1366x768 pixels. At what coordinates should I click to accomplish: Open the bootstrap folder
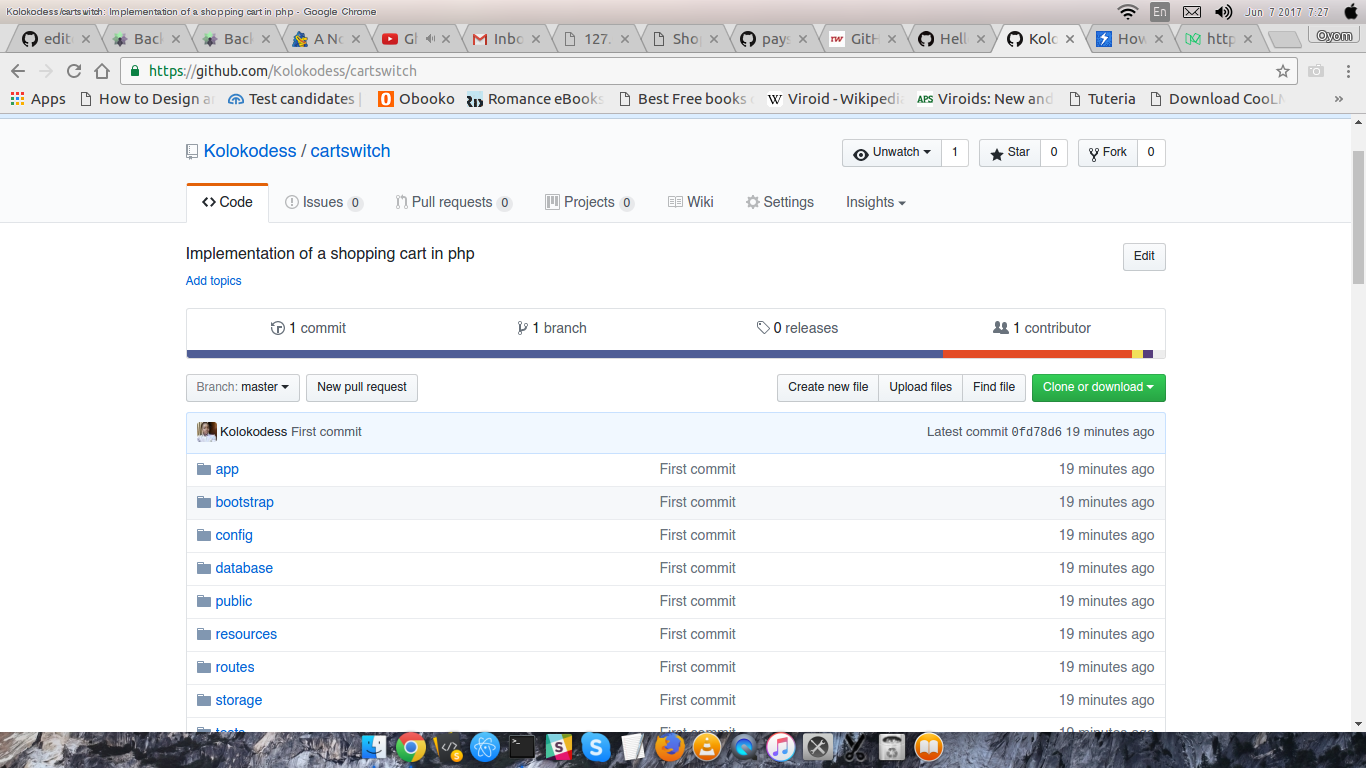pos(244,502)
